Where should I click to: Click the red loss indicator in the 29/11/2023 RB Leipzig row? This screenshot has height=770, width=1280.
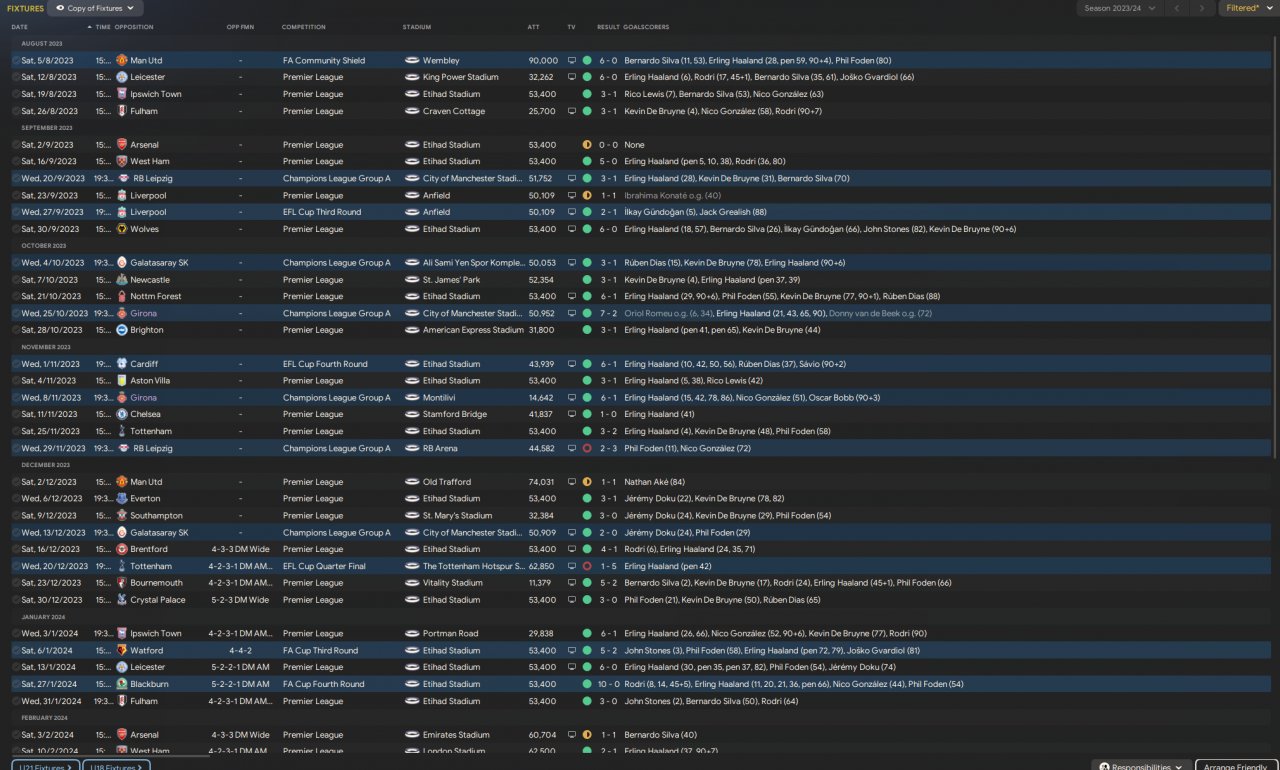[x=587, y=449]
